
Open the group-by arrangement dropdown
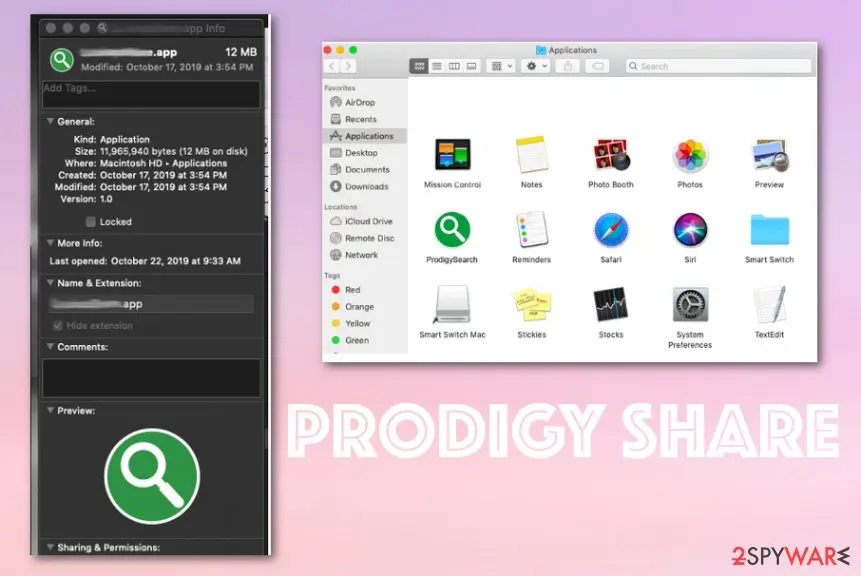coord(500,66)
